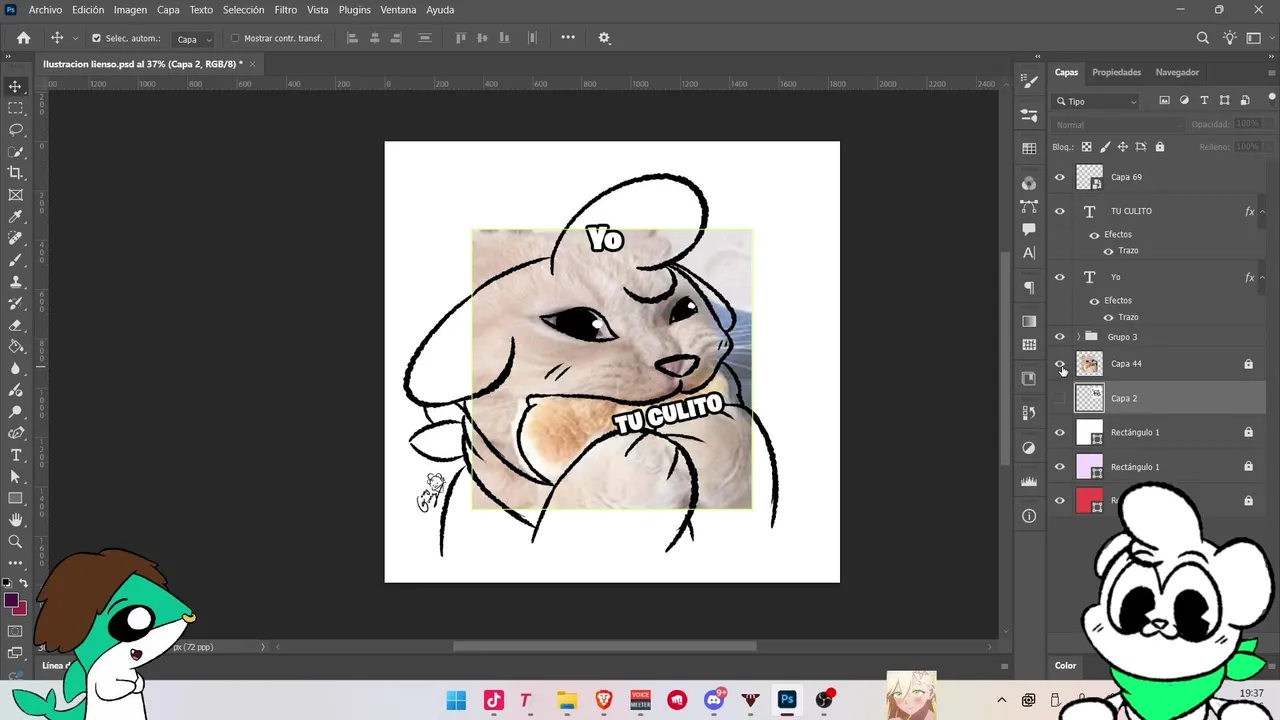Hide Capa 69 layer visibility
1280x720 pixels.
tap(1060, 177)
